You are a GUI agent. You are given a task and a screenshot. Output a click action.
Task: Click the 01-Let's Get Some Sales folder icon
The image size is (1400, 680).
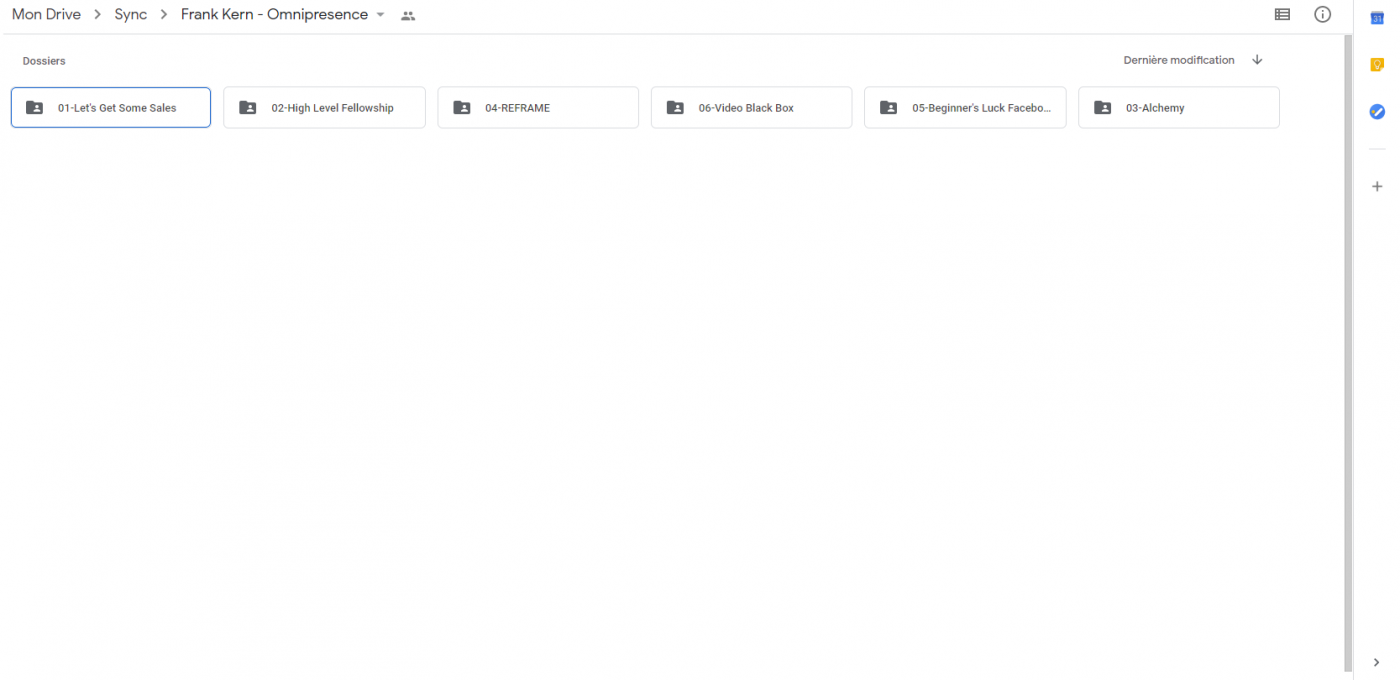[x=34, y=108]
